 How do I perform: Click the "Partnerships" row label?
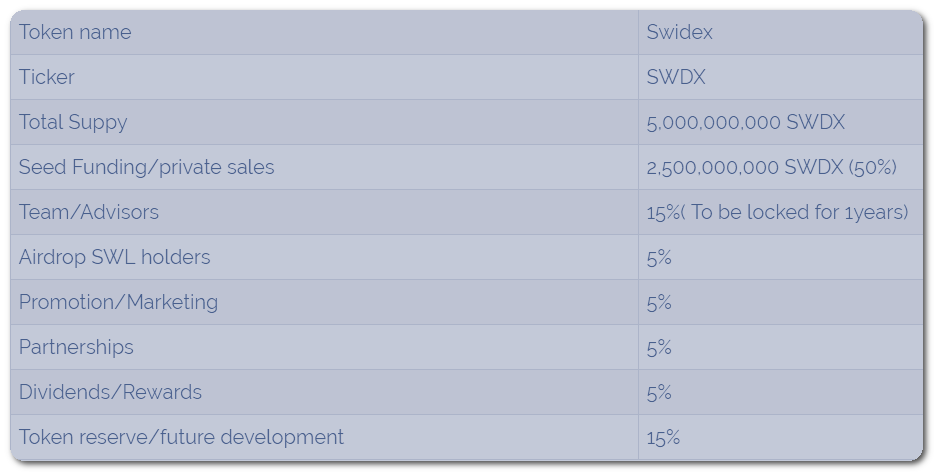click(x=76, y=347)
